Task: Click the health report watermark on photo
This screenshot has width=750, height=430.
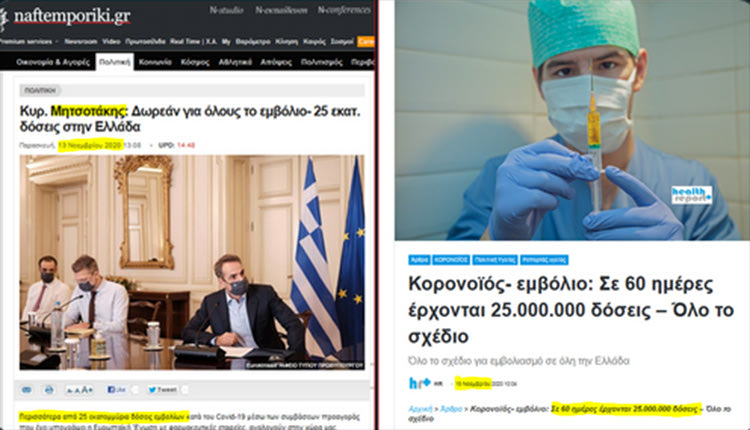Action: pos(692,195)
